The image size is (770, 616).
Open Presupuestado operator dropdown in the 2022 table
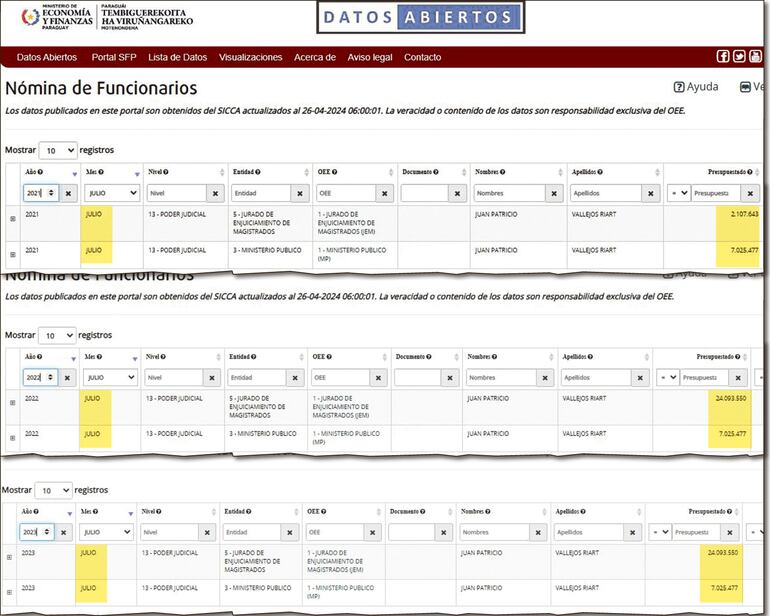[667, 377]
